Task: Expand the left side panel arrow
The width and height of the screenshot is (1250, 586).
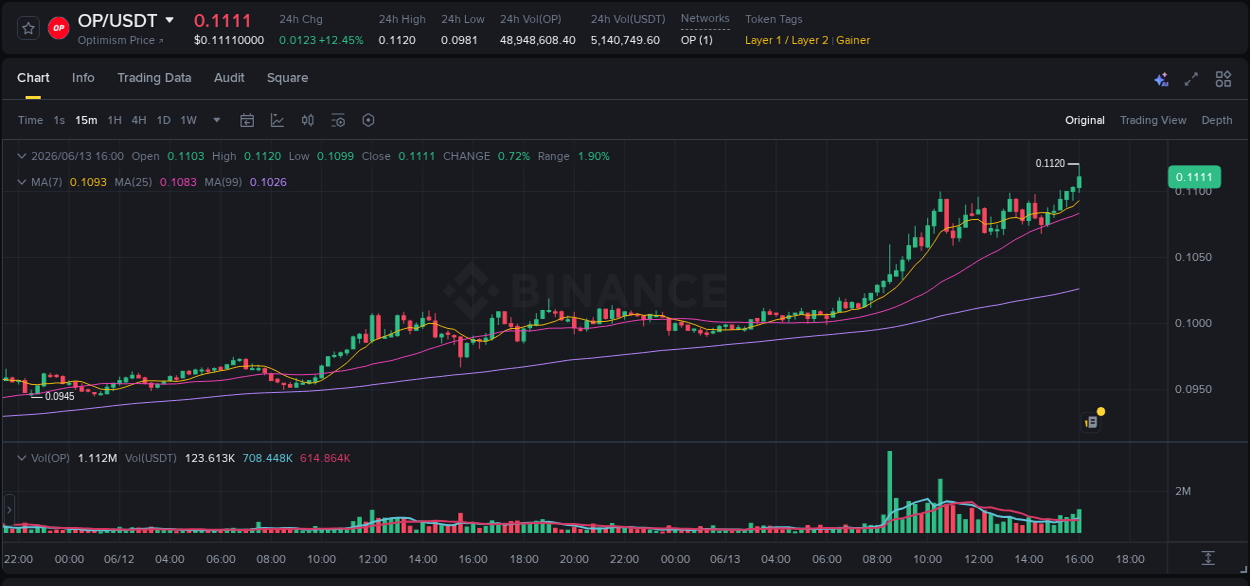Action: point(8,510)
